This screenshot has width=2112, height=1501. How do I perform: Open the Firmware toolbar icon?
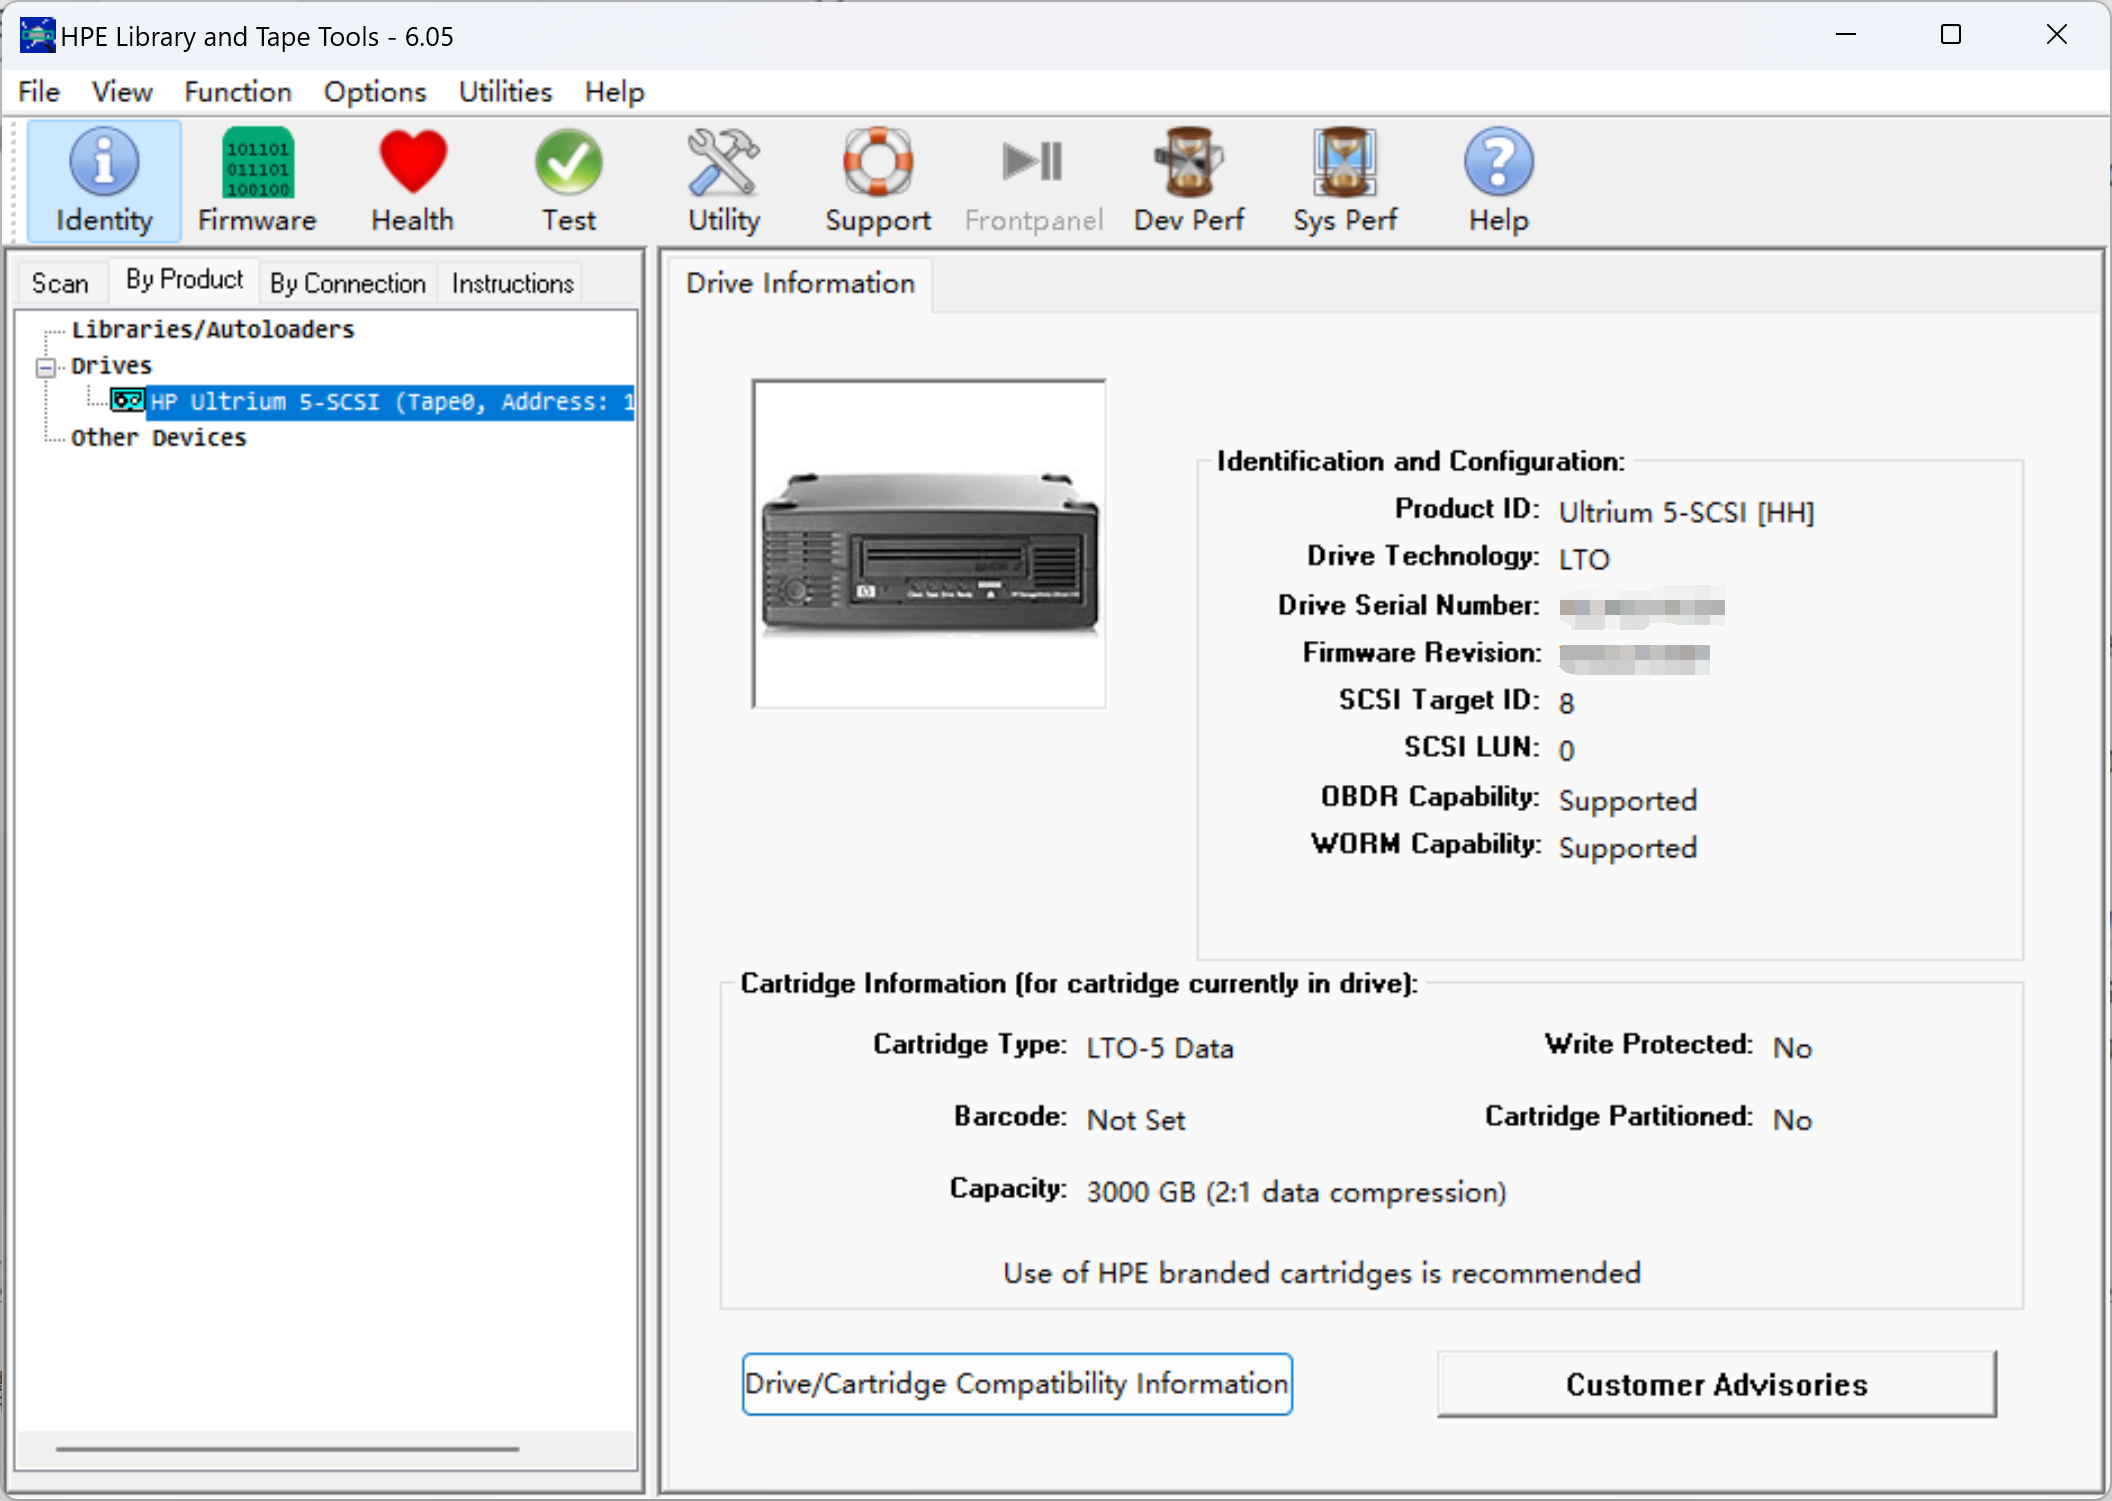pyautogui.click(x=257, y=181)
